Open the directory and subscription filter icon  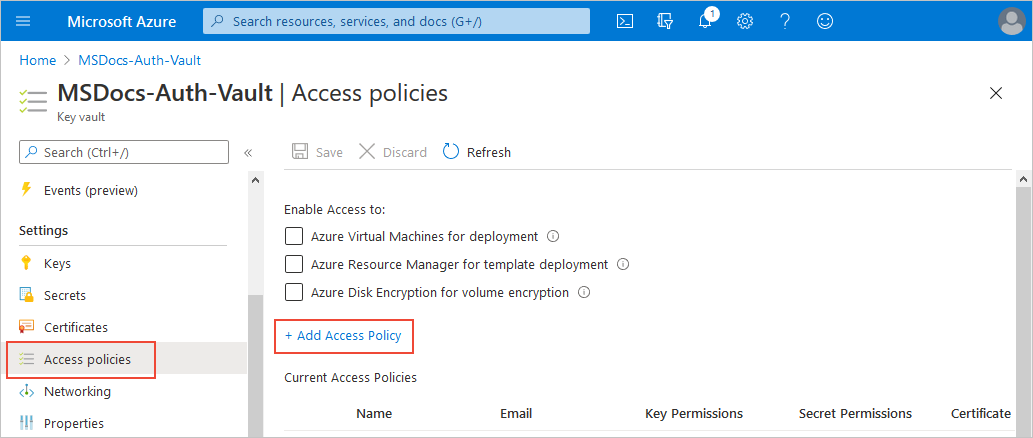[x=665, y=21]
